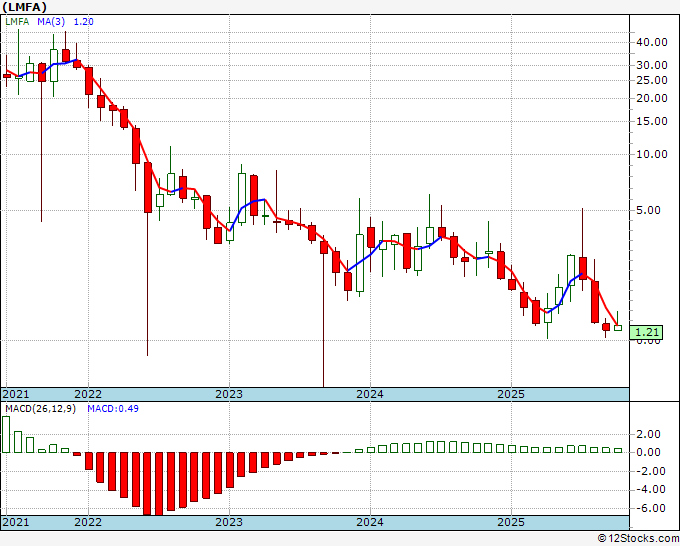The height and width of the screenshot is (546, 680).
Task: Click 2024 on the price chart time axis
Action: click(370, 394)
